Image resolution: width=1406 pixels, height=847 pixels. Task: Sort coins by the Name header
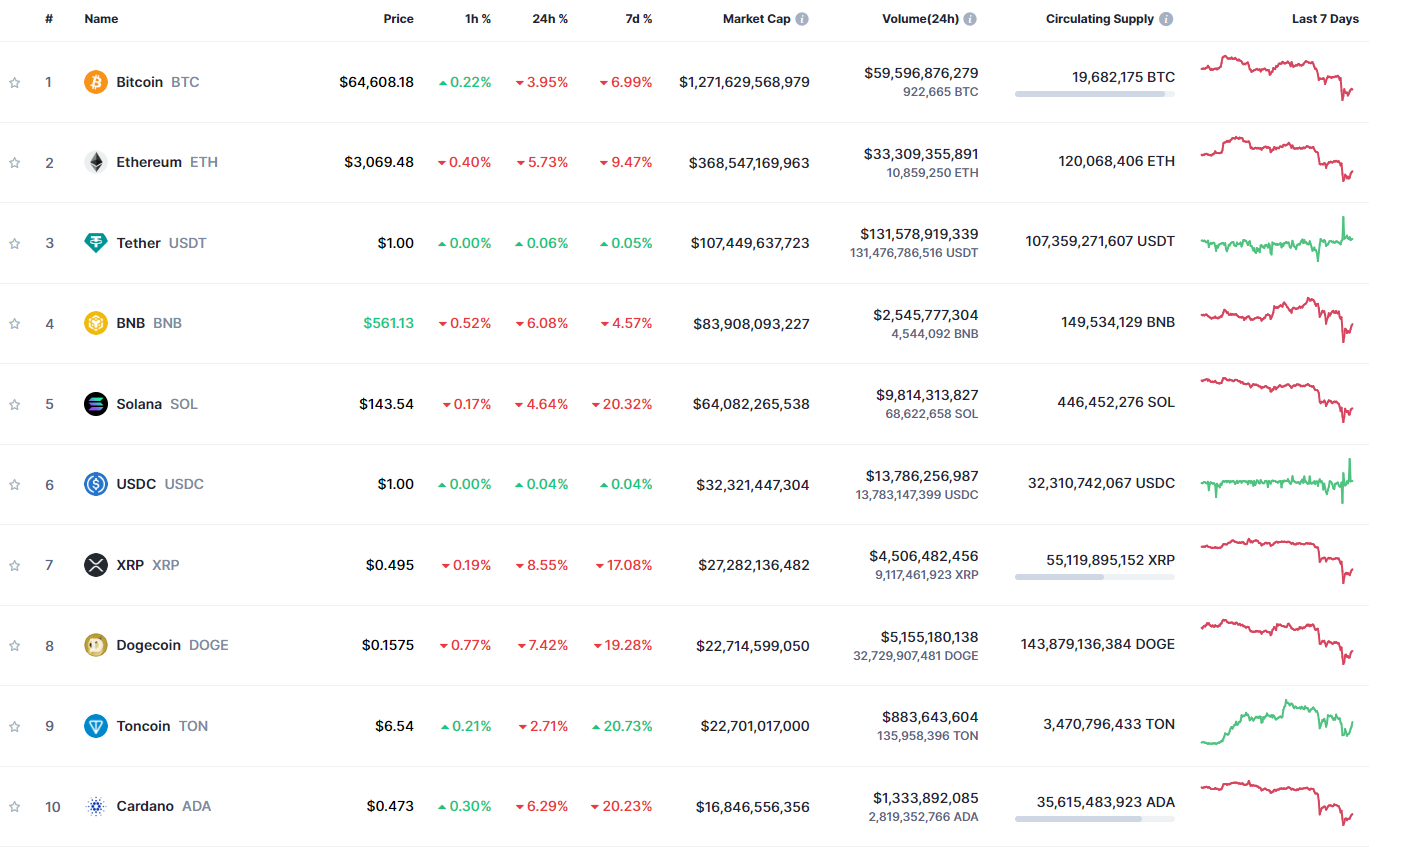pos(101,19)
